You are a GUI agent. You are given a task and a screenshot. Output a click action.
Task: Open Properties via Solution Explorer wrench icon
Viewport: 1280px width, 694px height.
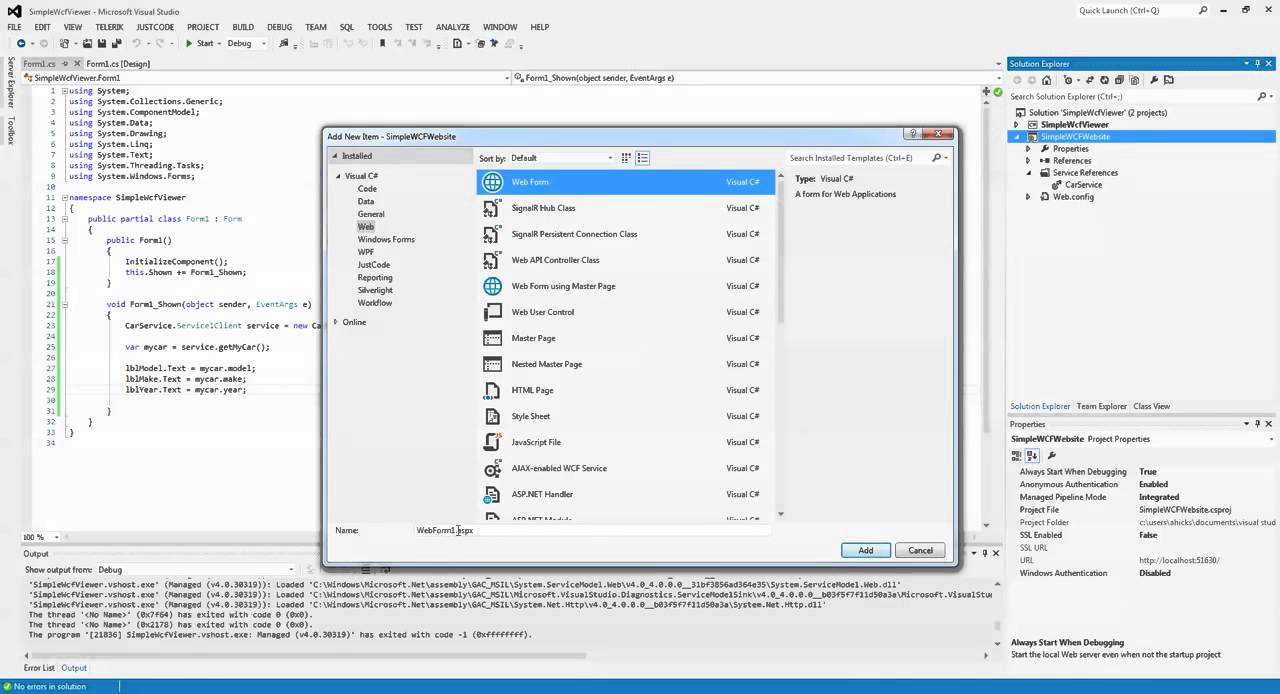(x=1154, y=80)
